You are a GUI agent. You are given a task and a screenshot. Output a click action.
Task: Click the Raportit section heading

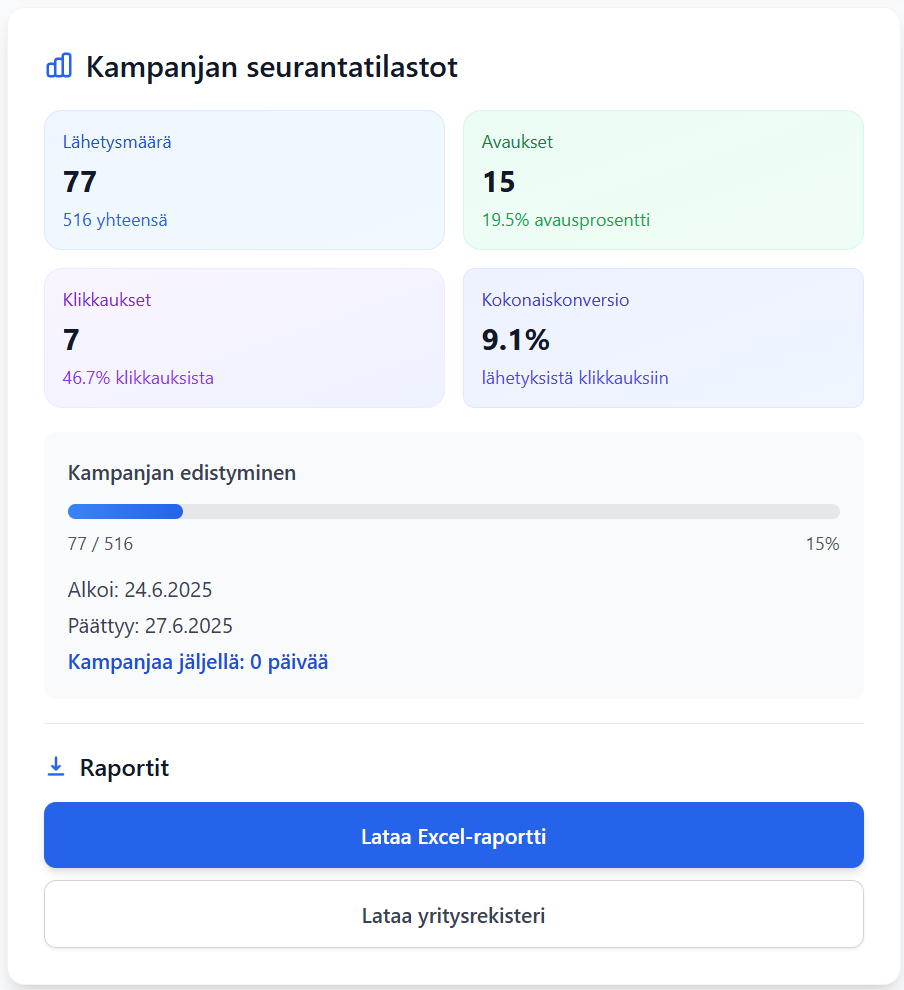tap(124, 768)
